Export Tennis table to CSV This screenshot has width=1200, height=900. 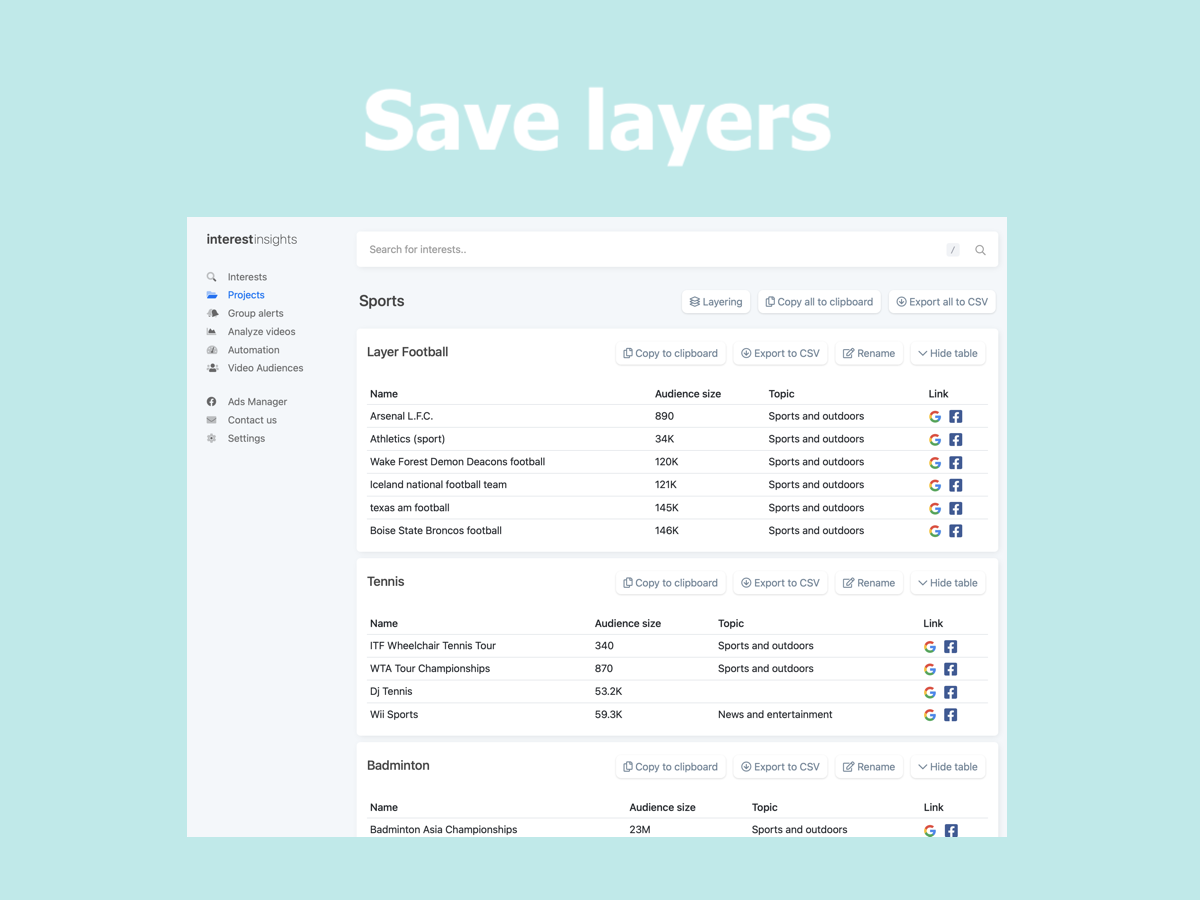coord(780,583)
